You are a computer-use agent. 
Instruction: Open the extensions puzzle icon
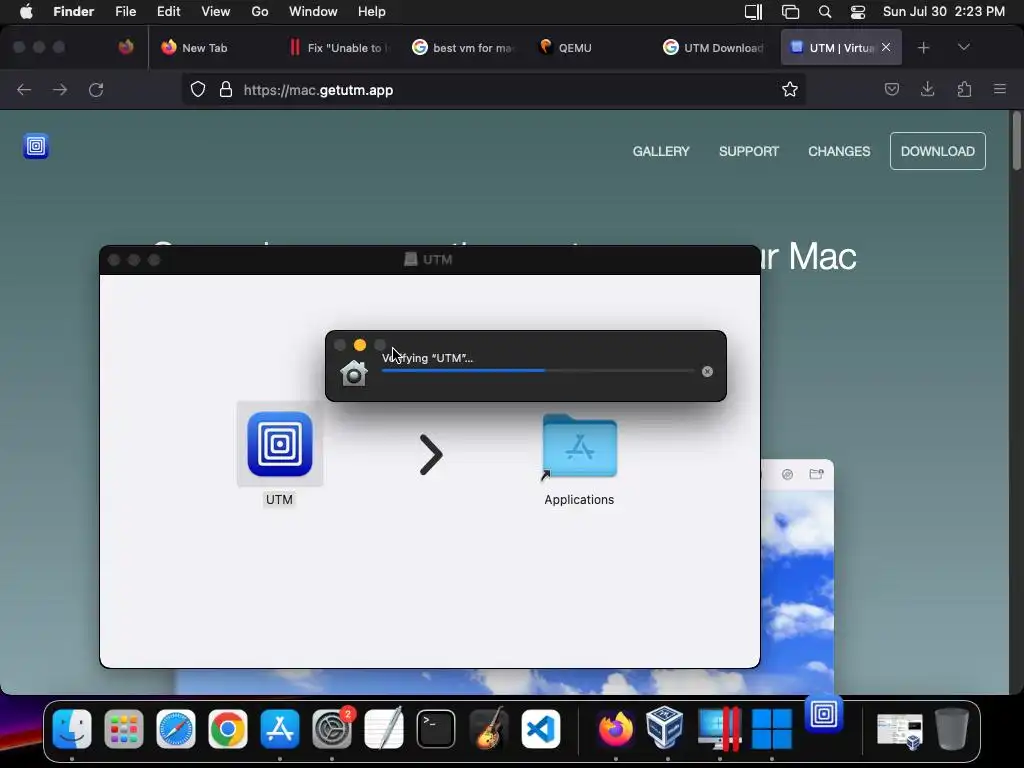pos(964,89)
